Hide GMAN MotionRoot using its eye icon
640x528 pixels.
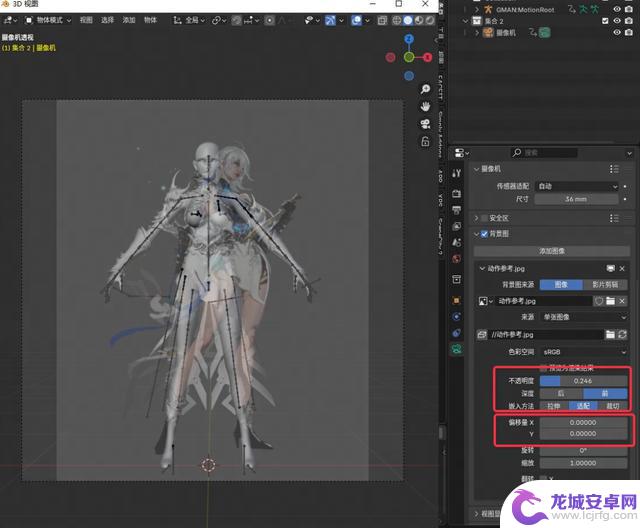point(617,9)
